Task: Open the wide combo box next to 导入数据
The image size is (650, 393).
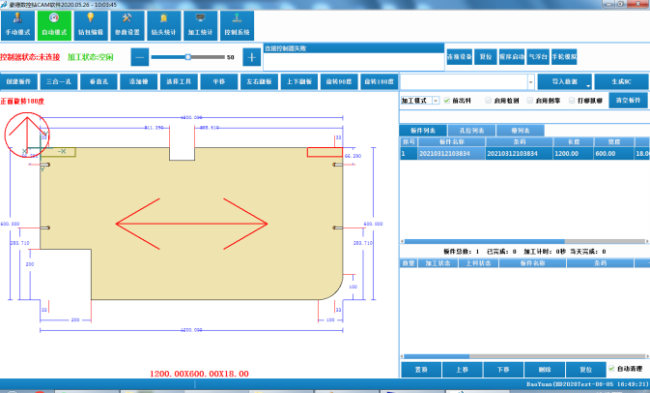Action: coord(467,82)
